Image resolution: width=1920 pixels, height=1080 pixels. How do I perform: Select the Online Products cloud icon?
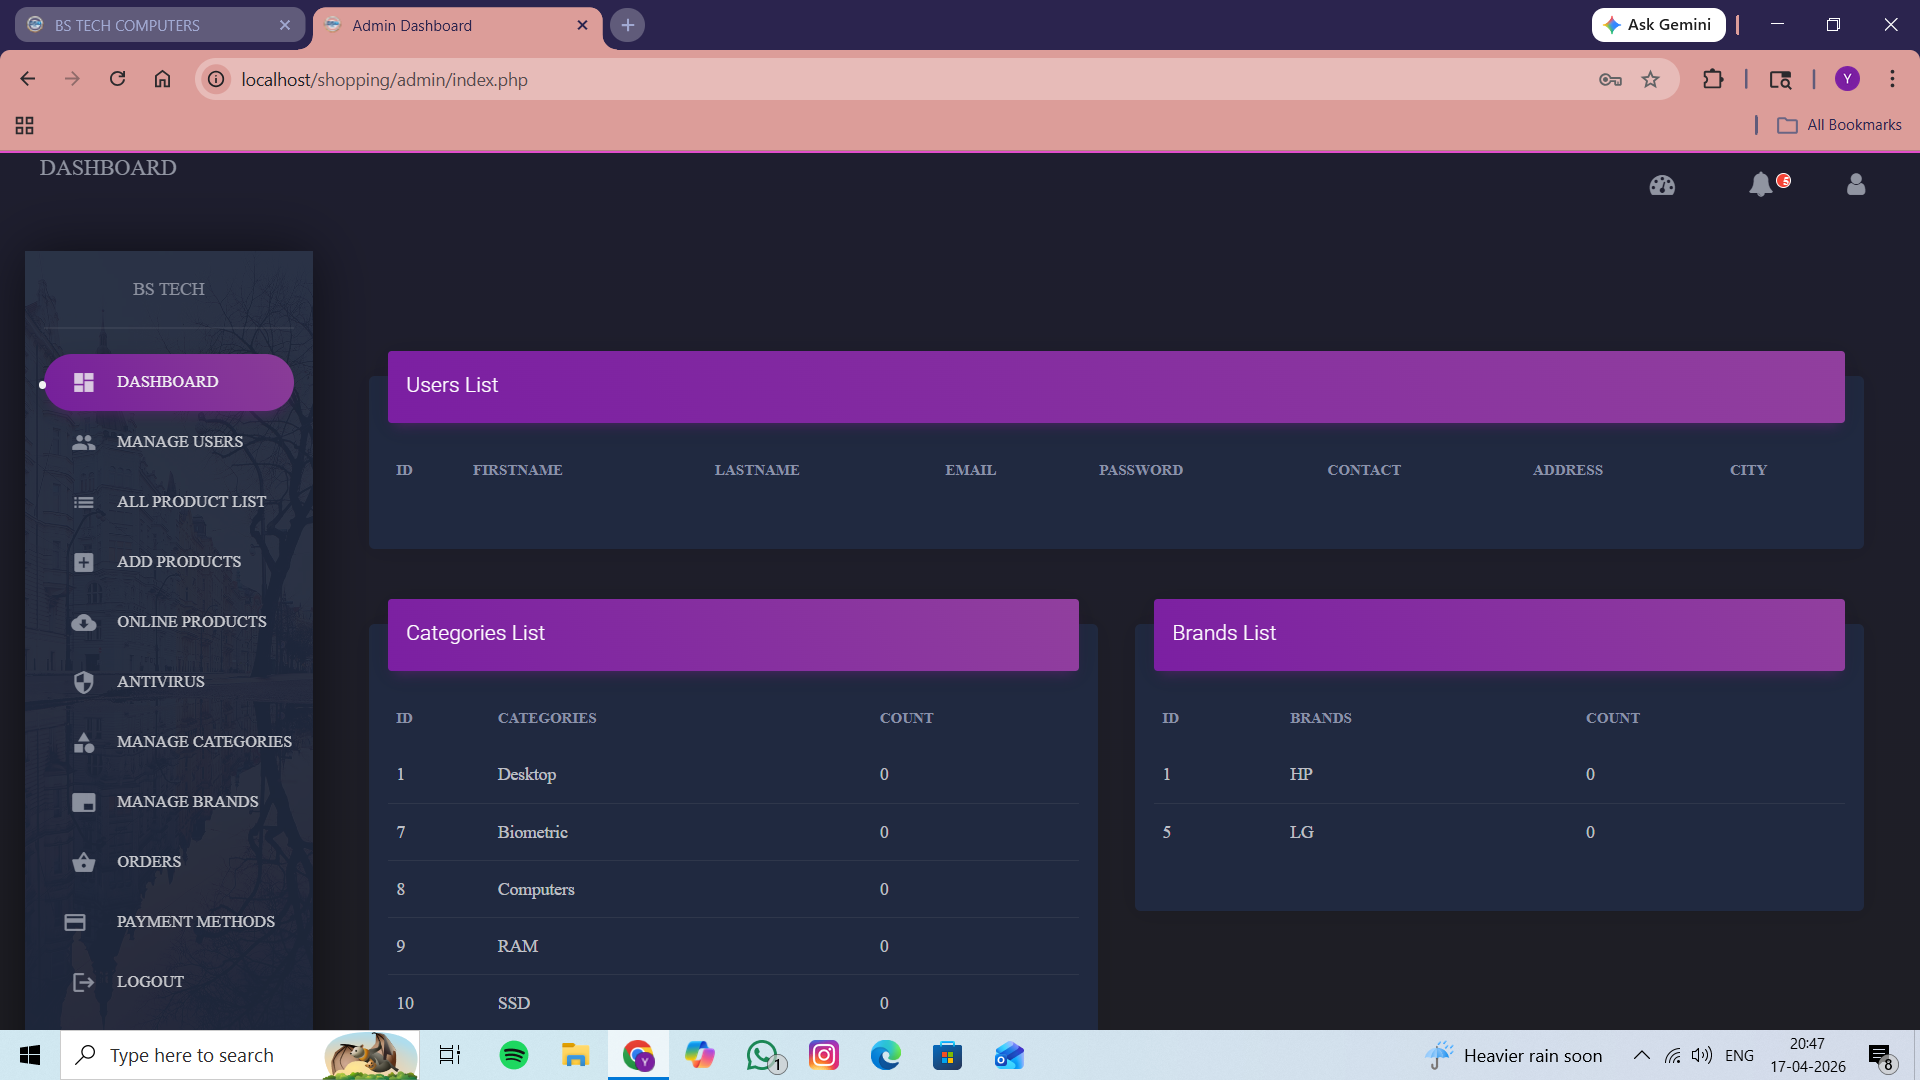click(x=84, y=621)
